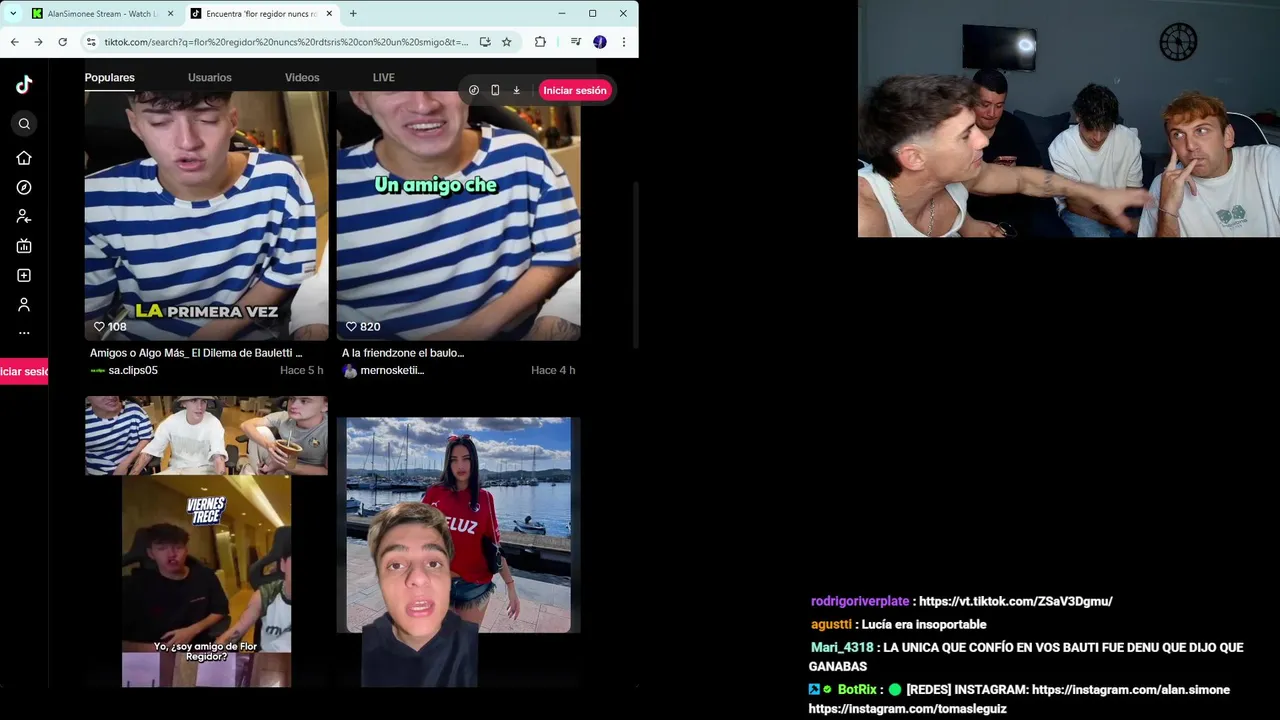Open the Viernes Trece video thumbnail

point(206,541)
